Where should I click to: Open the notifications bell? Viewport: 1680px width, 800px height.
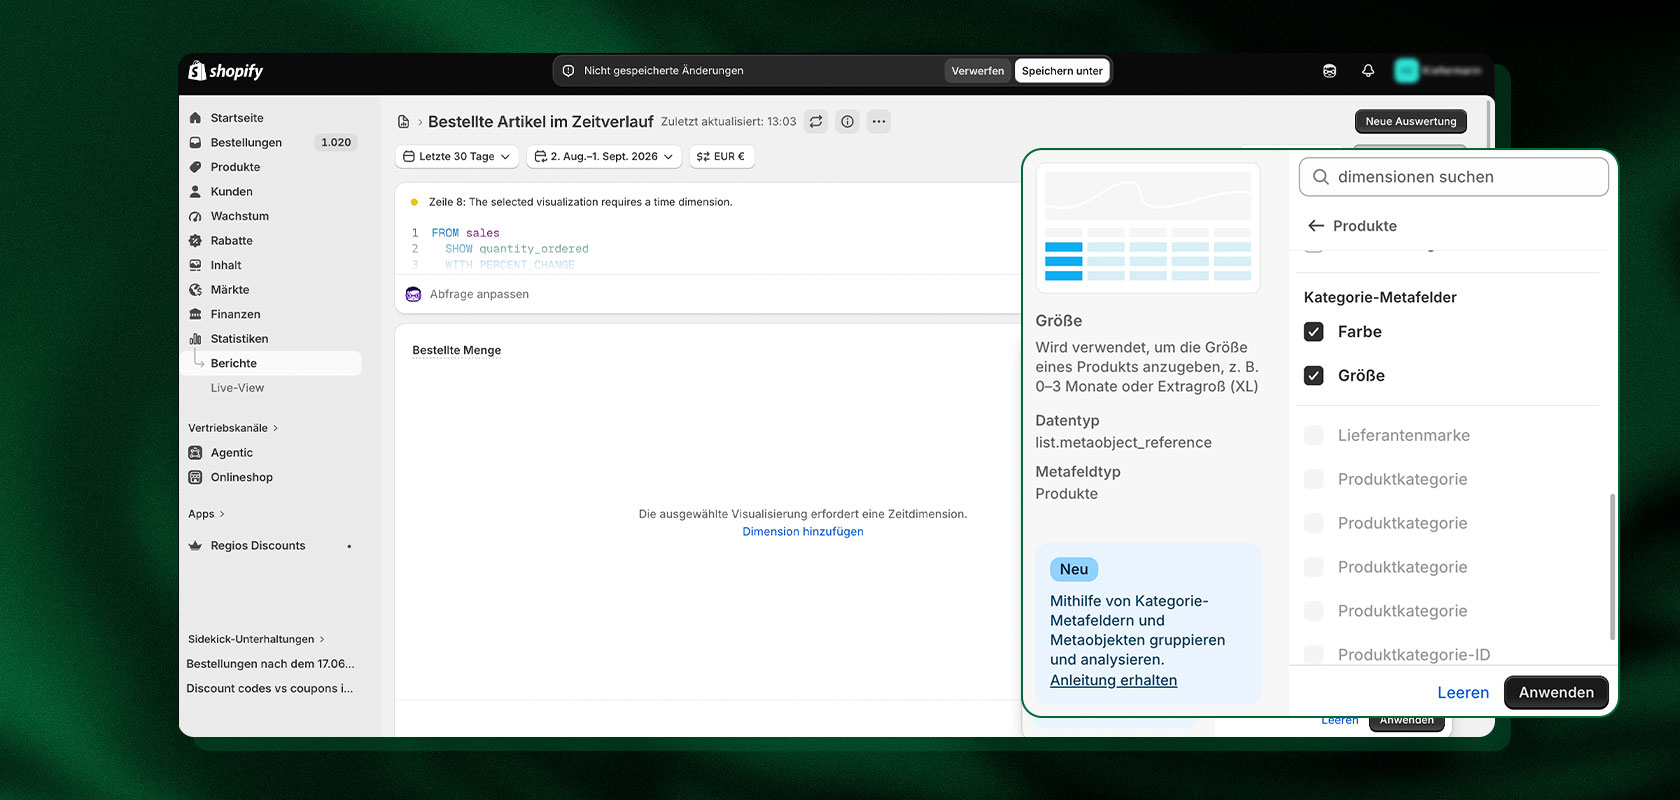1368,71
